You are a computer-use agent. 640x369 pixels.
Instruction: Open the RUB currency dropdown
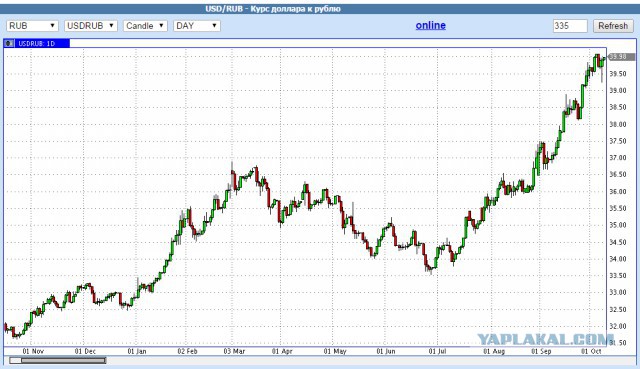point(32,26)
